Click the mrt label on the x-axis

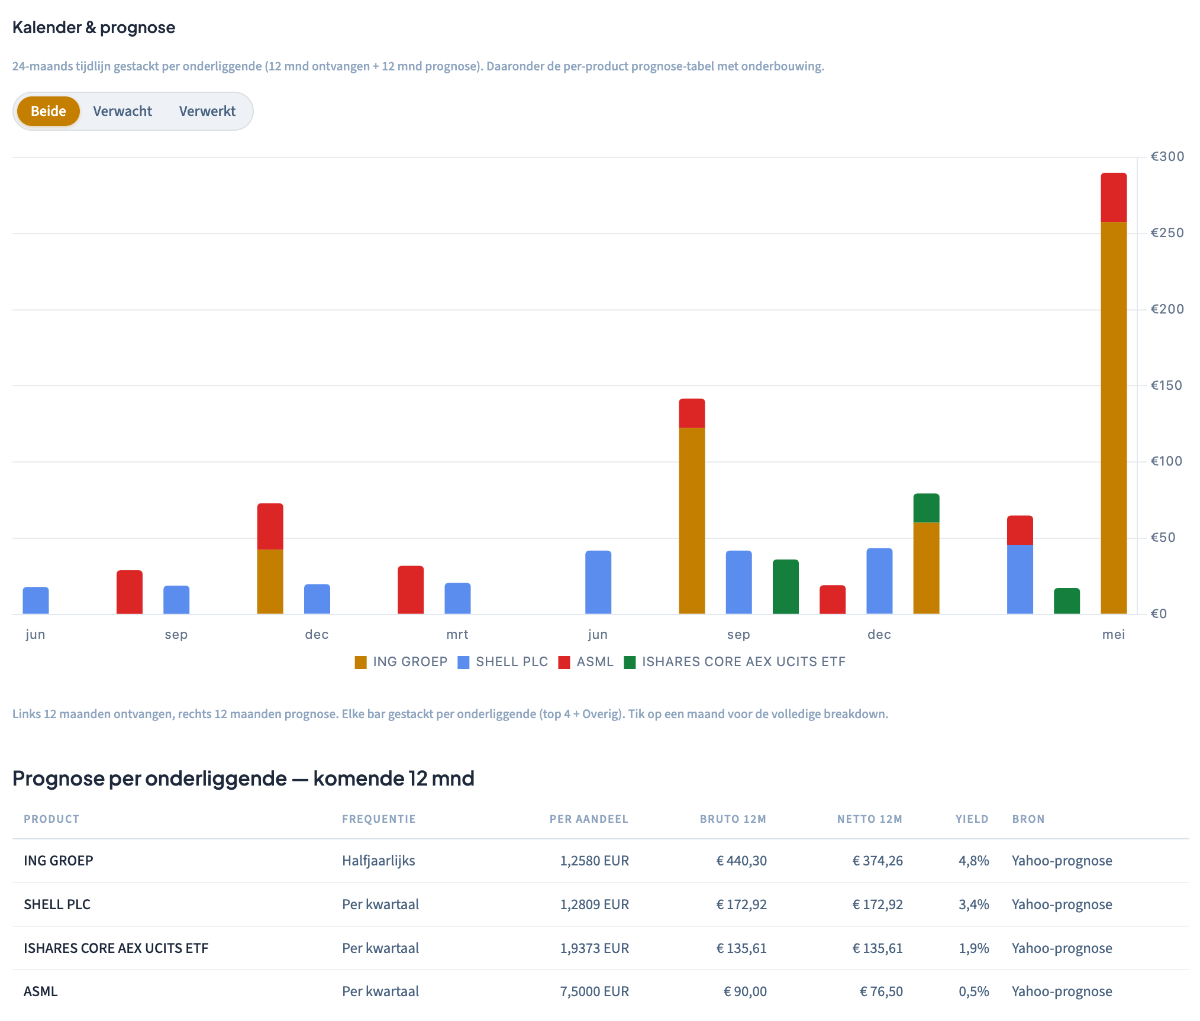457,635
